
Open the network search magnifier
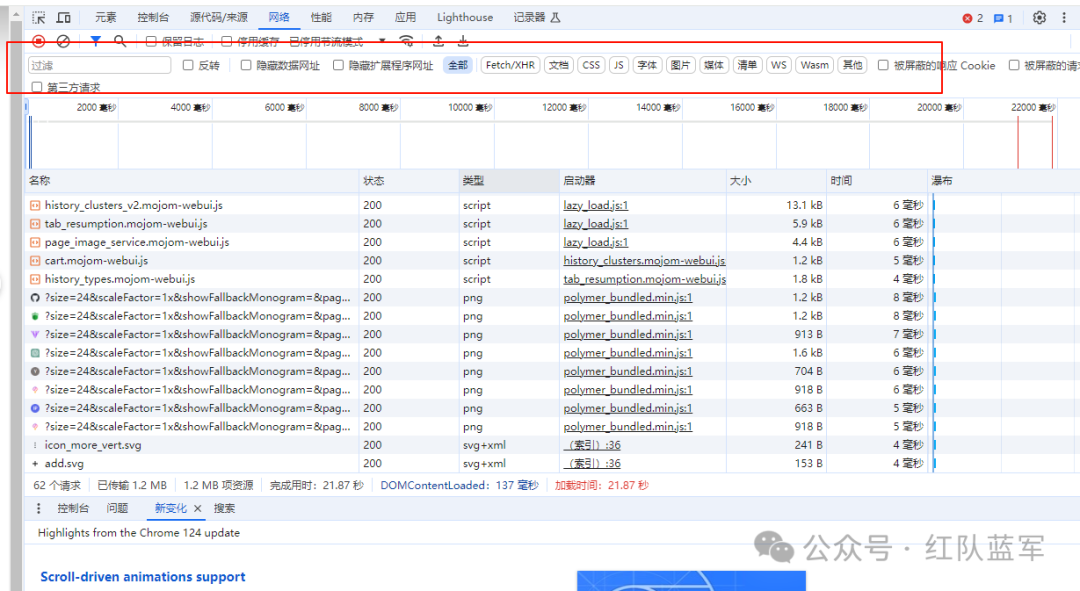coord(120,41)
